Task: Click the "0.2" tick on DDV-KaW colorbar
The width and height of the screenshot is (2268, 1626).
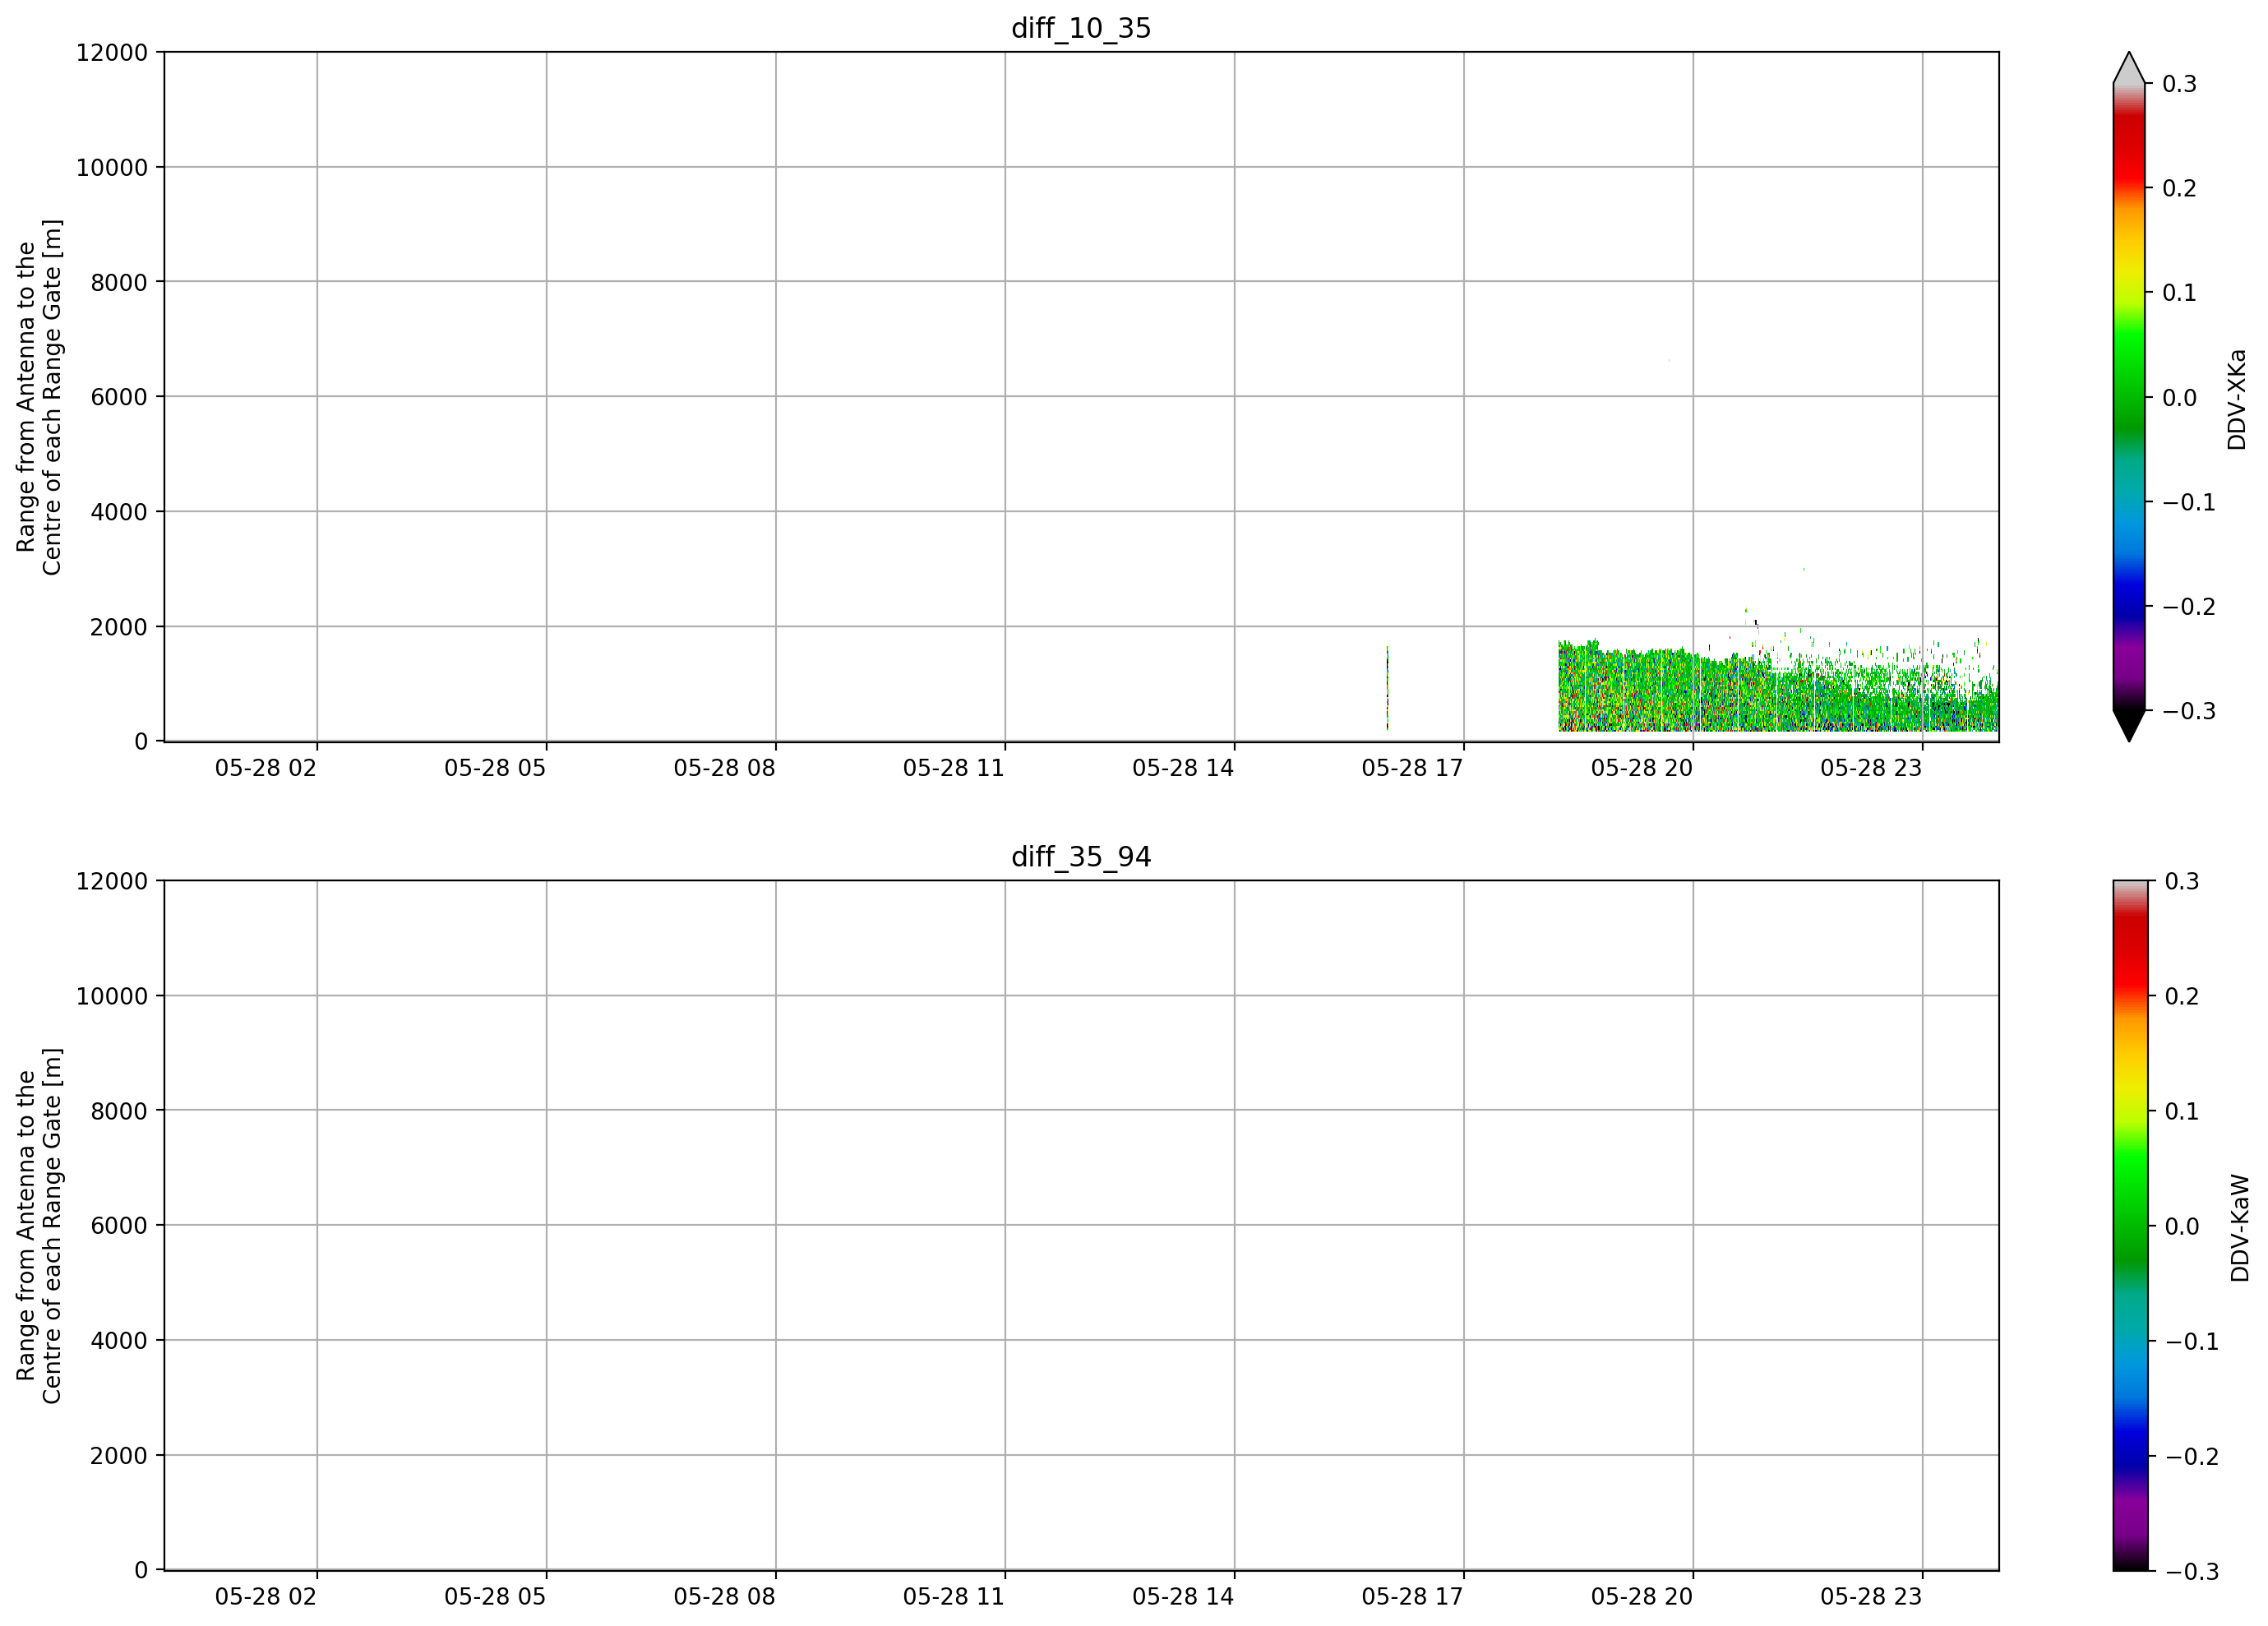Action: [x=2182, y=996]
